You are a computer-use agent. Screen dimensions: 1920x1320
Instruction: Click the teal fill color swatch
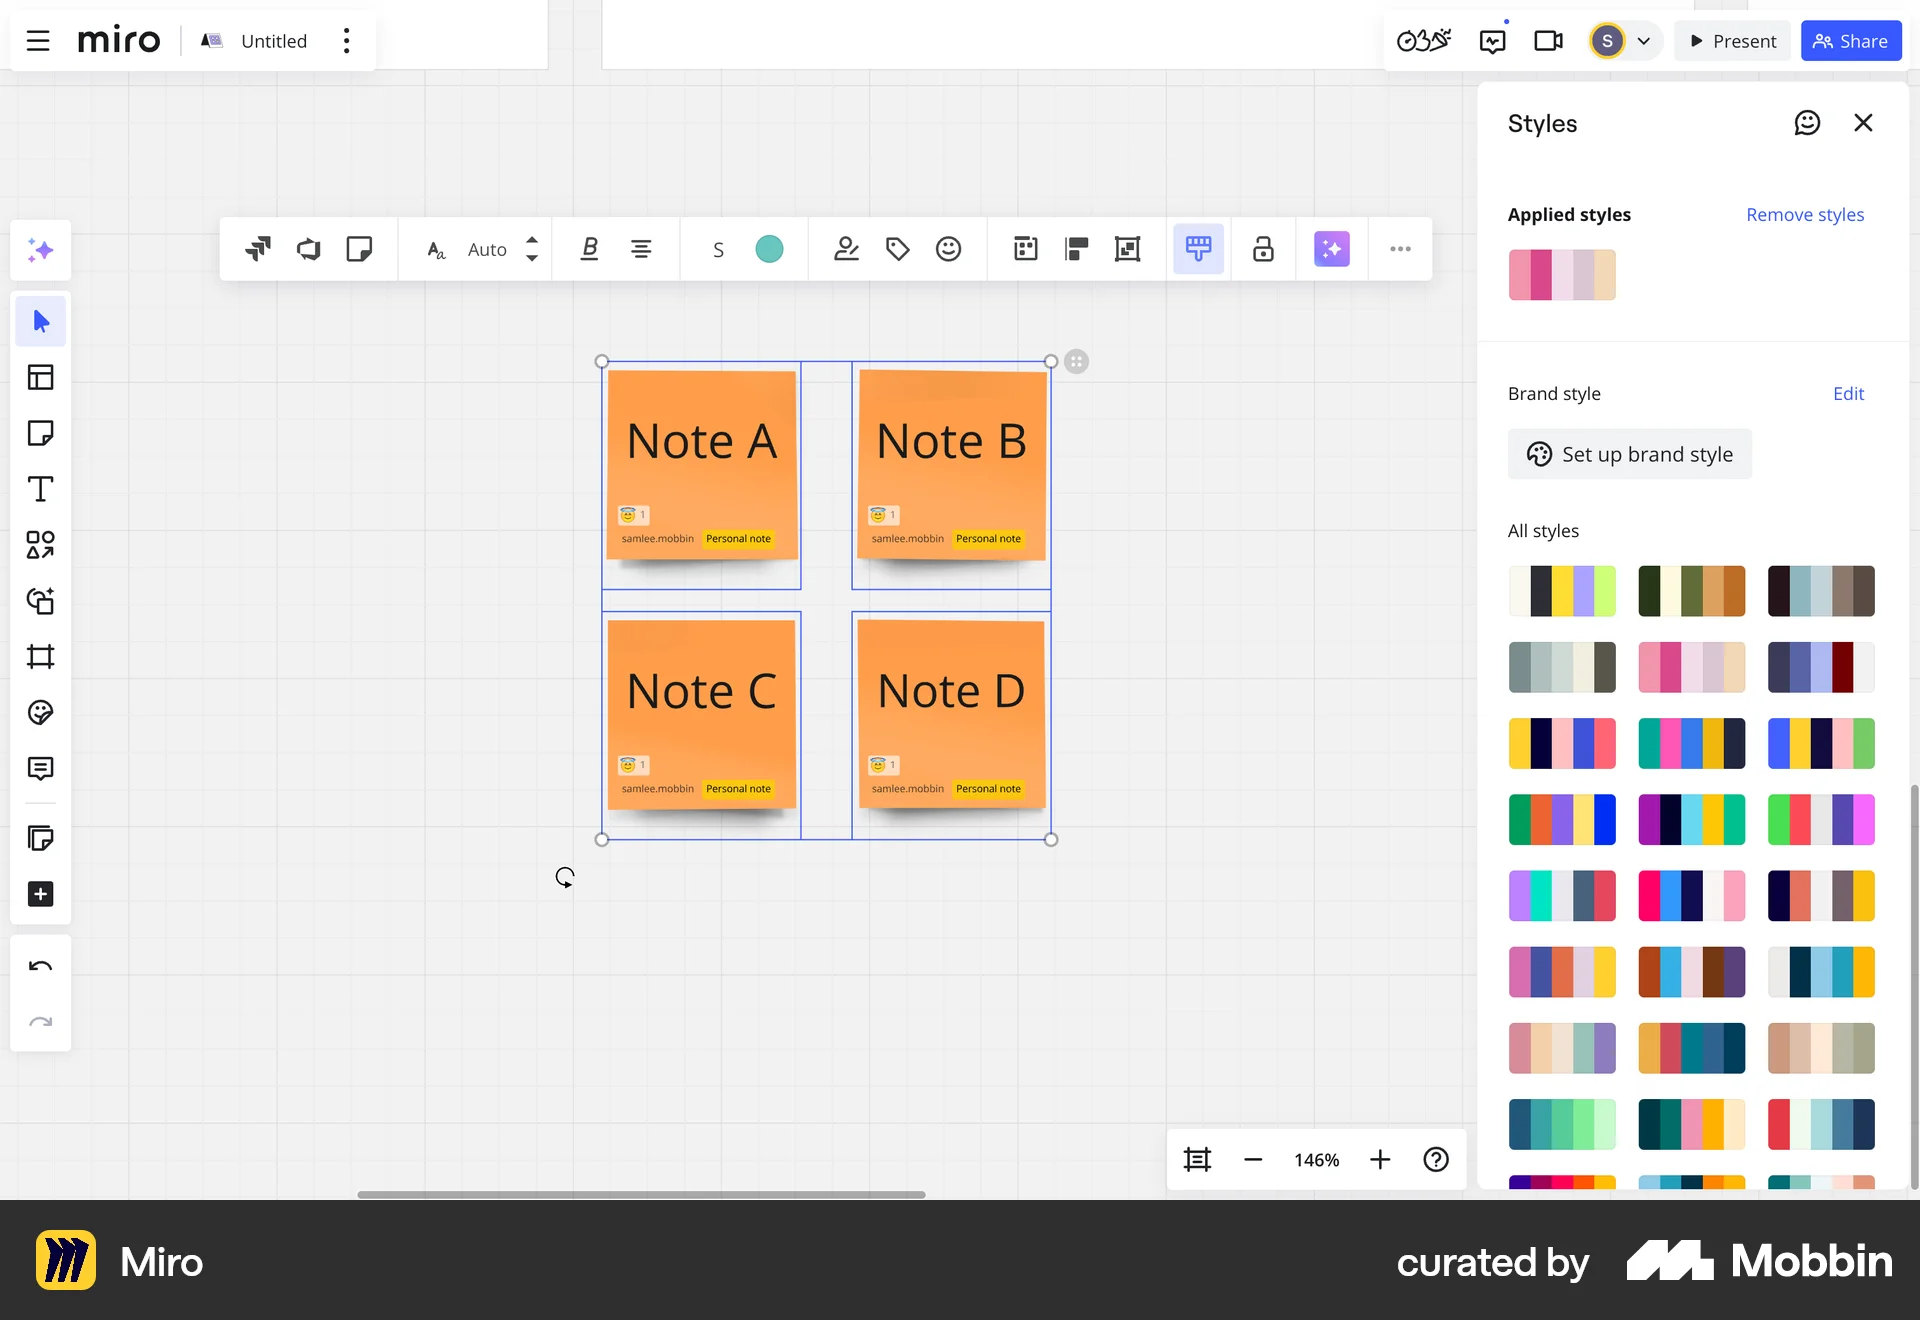[x=768, y=249]
